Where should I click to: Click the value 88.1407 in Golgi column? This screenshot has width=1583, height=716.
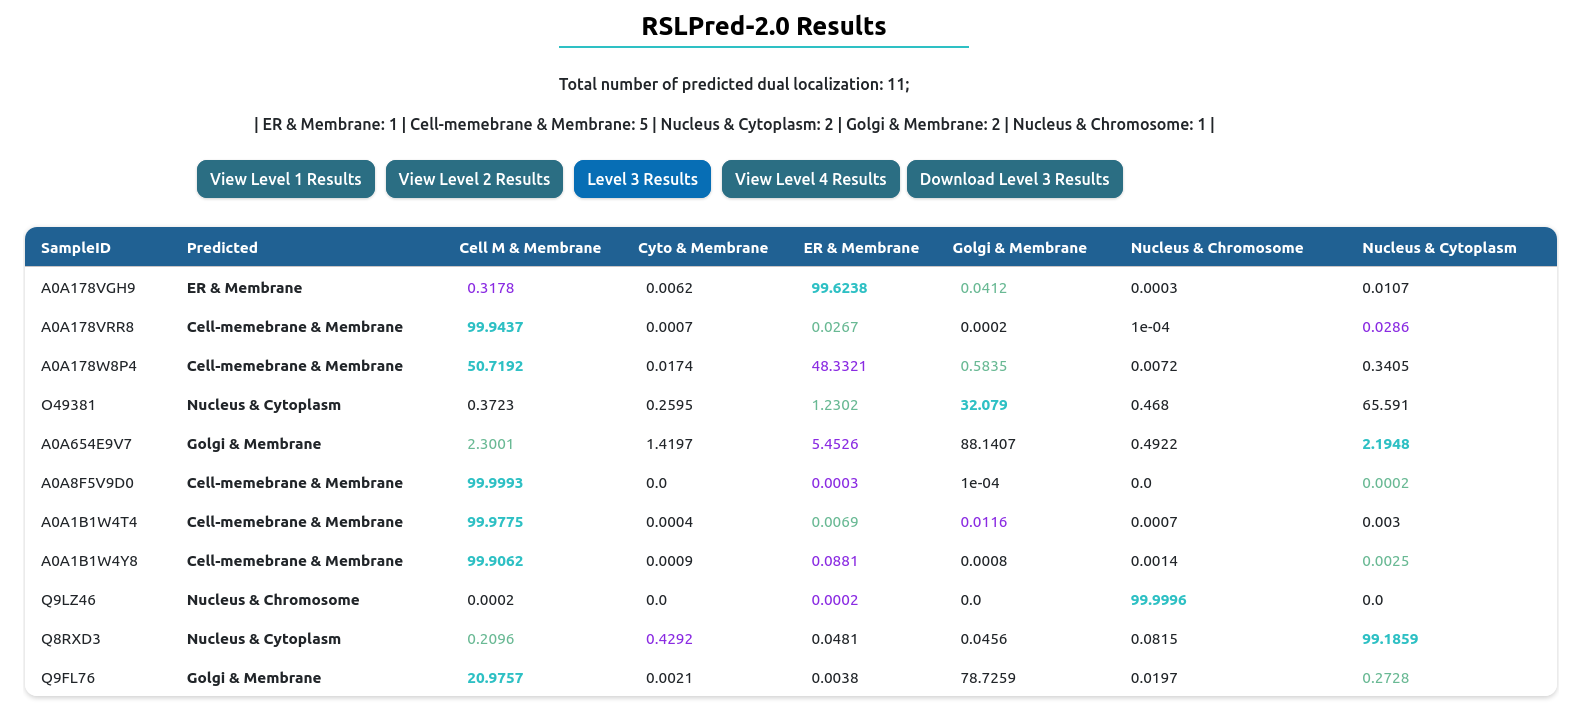coord(988,444)
